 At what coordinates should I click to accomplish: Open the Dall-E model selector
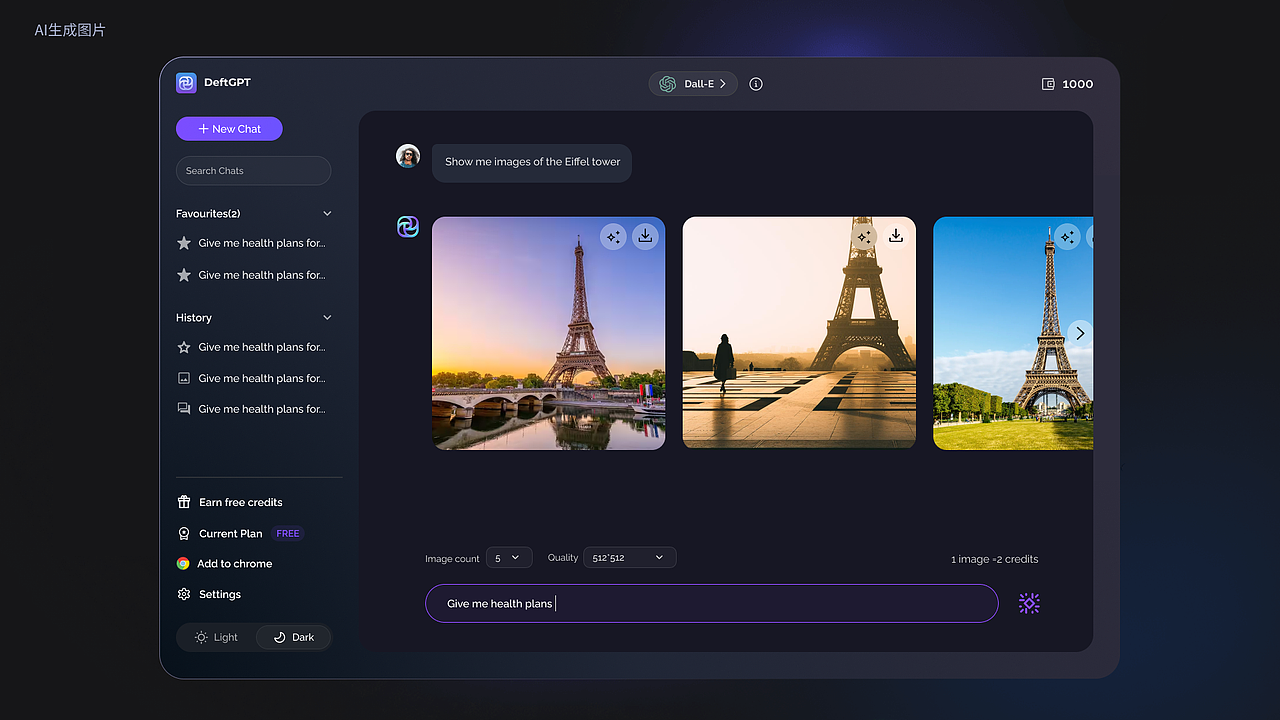(693, 84)
